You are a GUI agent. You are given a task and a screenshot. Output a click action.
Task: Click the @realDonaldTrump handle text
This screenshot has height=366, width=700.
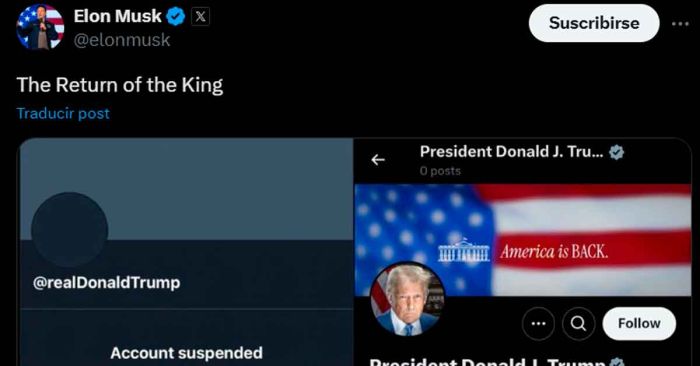[106, 283]
